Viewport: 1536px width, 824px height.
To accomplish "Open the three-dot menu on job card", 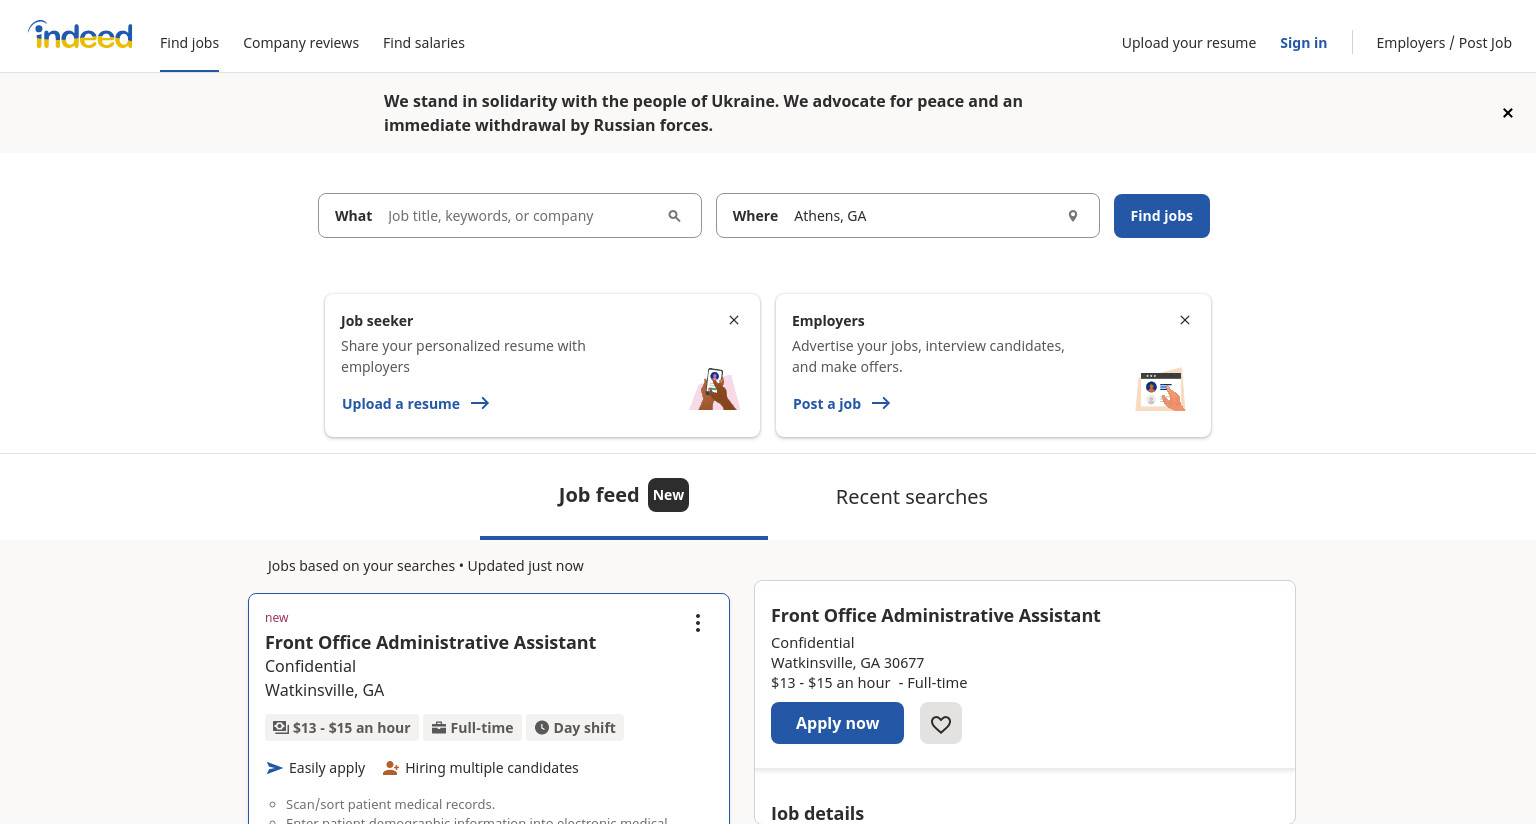I will click(698, 623).
